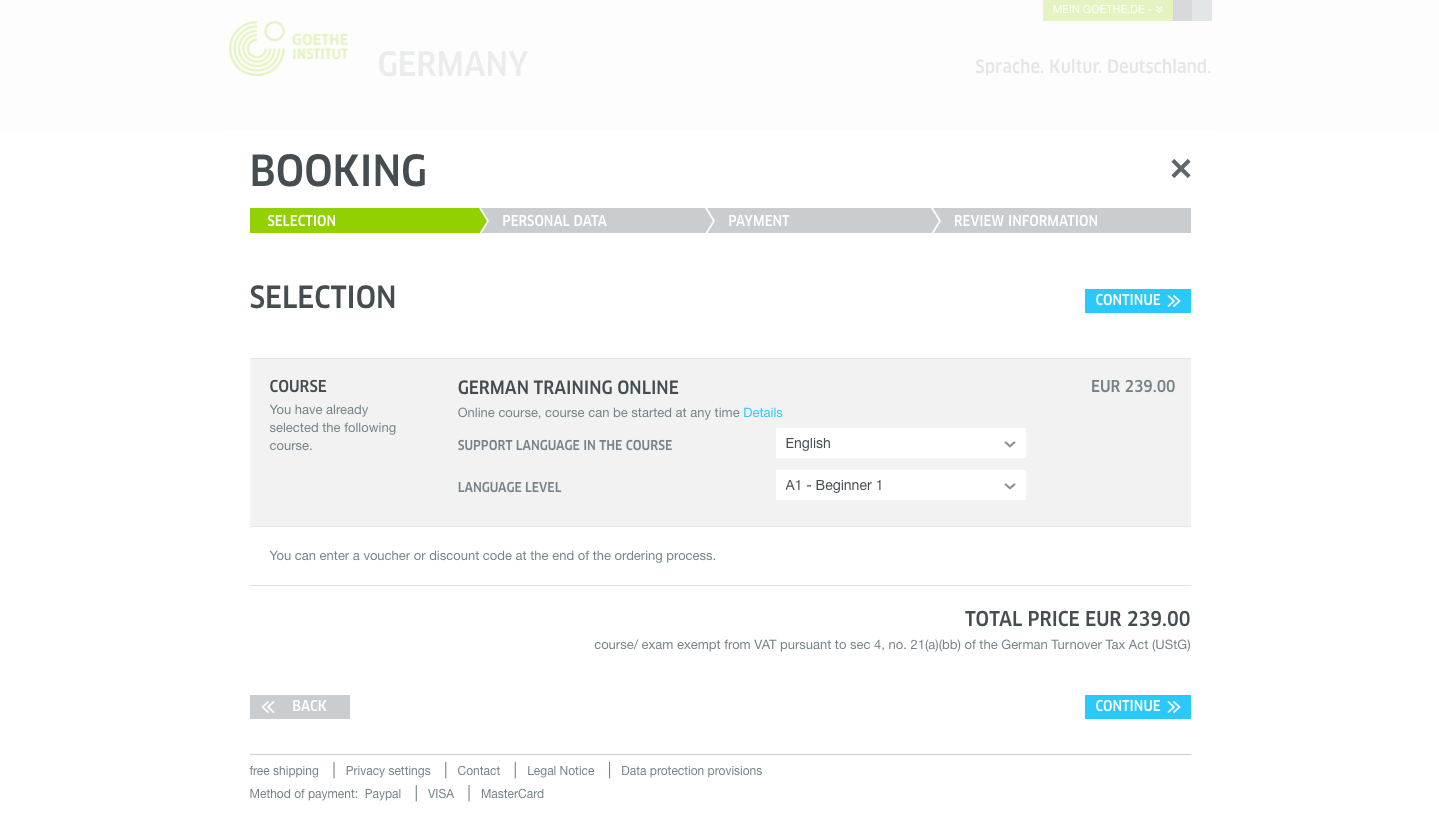Click the Goethe Institut logo
Screen dimensions: 1439x819
pyautogui.click(x=288, y=48)
